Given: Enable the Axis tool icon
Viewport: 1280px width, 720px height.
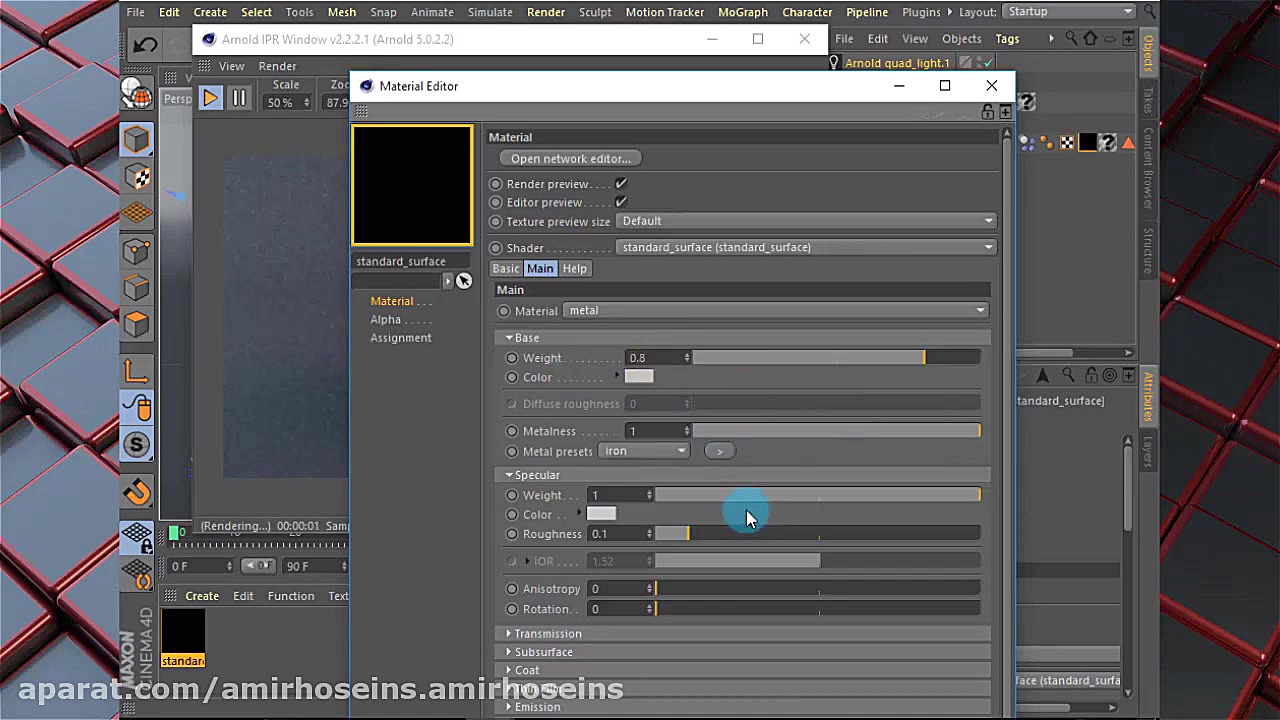Looking at the screenshot, I should tap(137, 371).
